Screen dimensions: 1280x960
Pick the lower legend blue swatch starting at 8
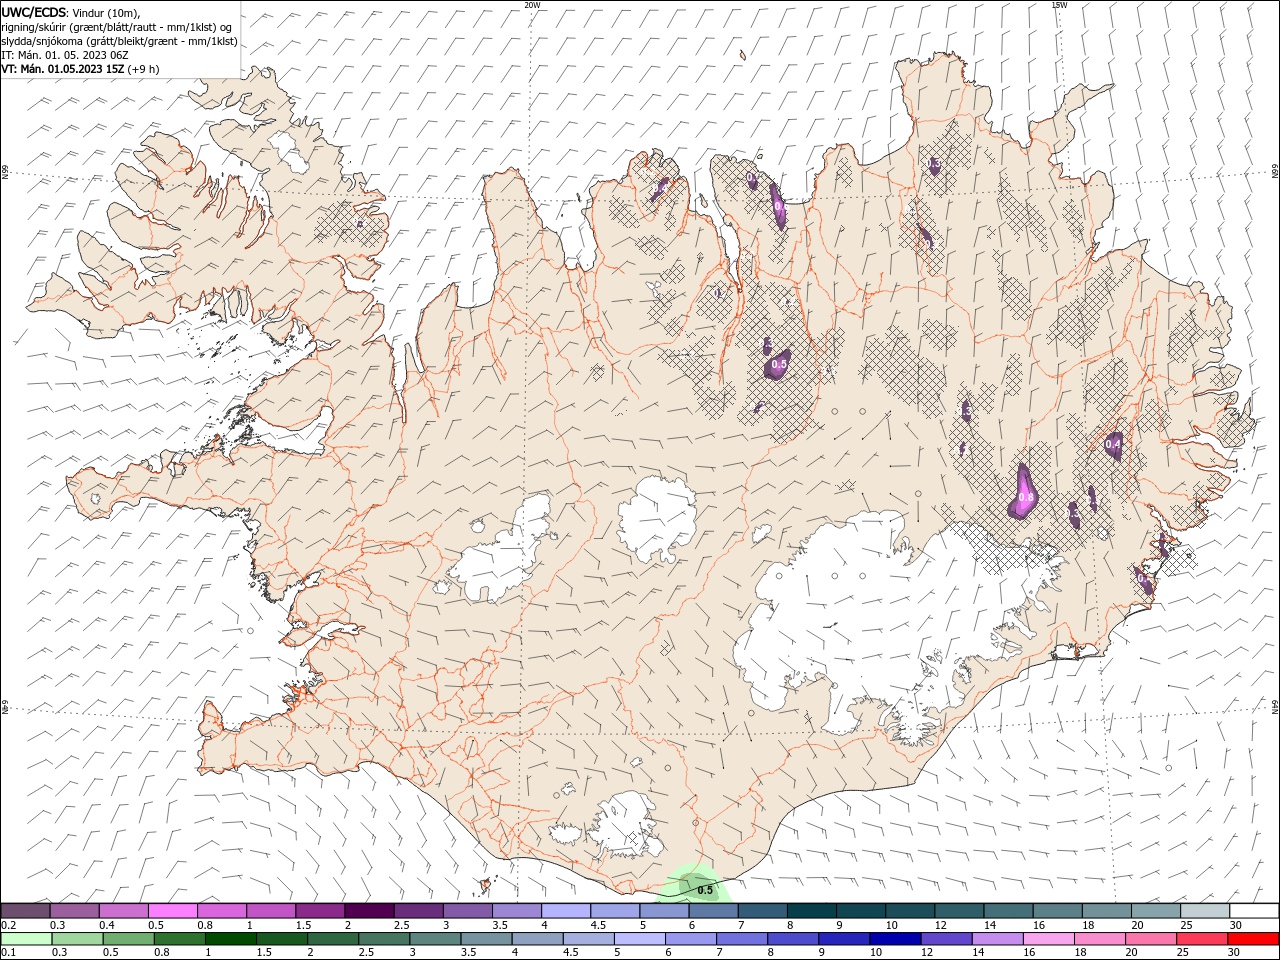click(x=793, y=939)
